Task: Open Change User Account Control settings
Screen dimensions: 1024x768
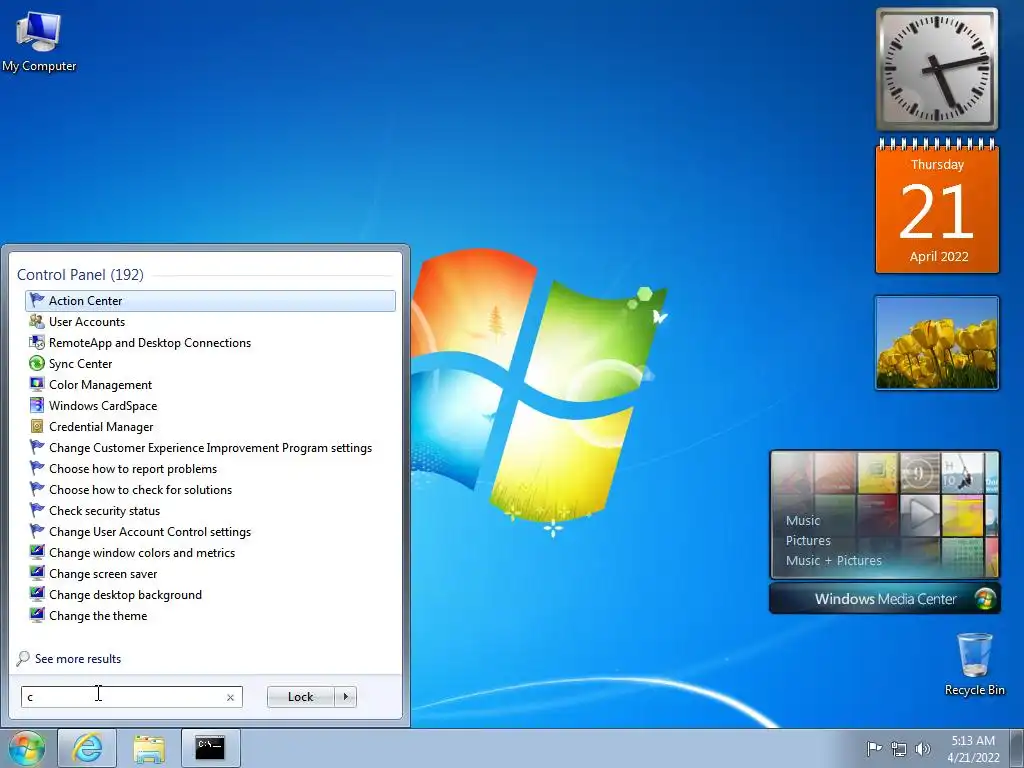Action: coord(210,531)
